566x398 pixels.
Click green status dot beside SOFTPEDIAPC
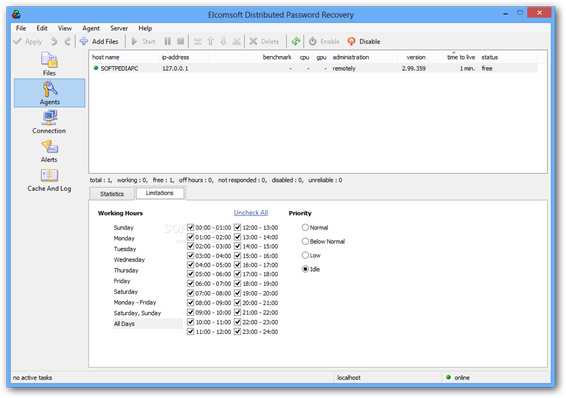coord(96,68)
